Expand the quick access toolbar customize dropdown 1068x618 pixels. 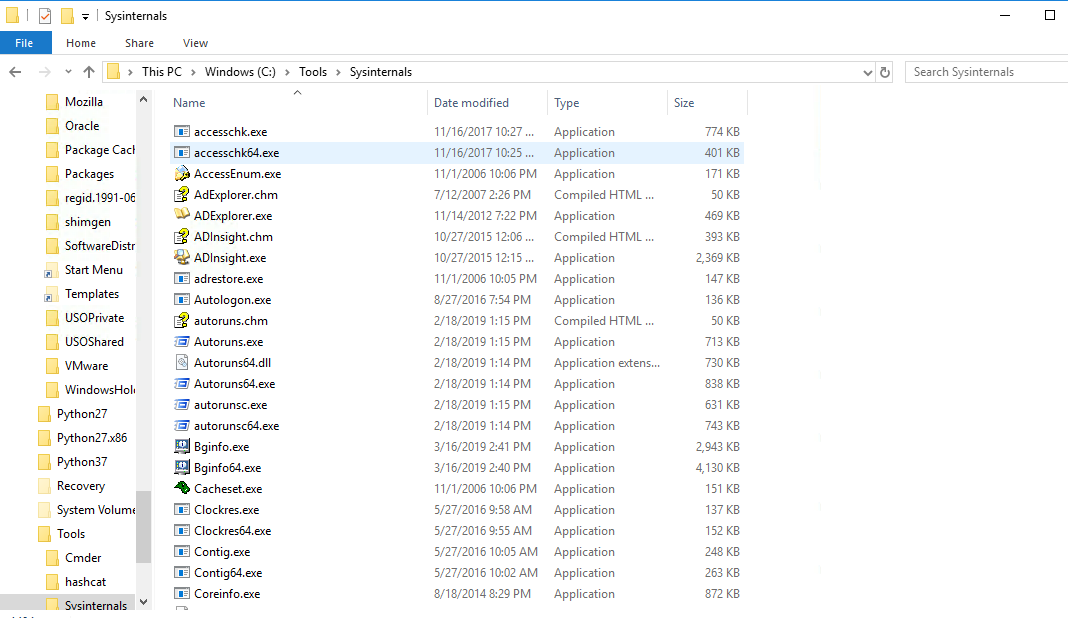pos(86,16)
